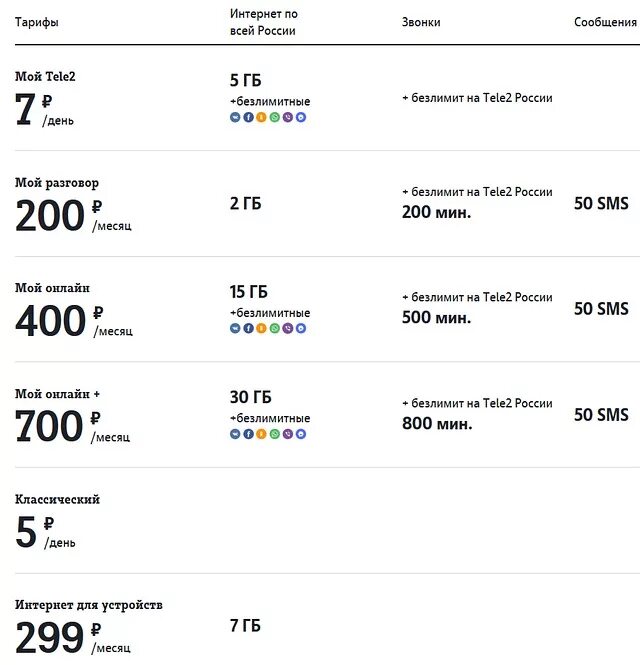This screenshot has height=665, width=640.
Task: Click the Odnoklassniki icon in the Мой Tele2 row
Action: [x=261, y=117]
